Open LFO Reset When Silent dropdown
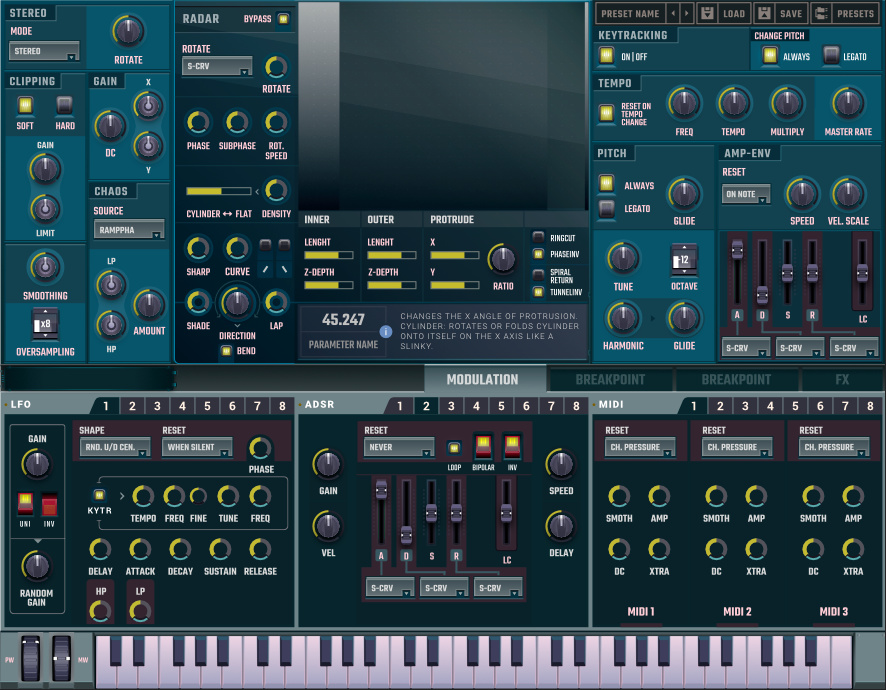 point(197,447)
